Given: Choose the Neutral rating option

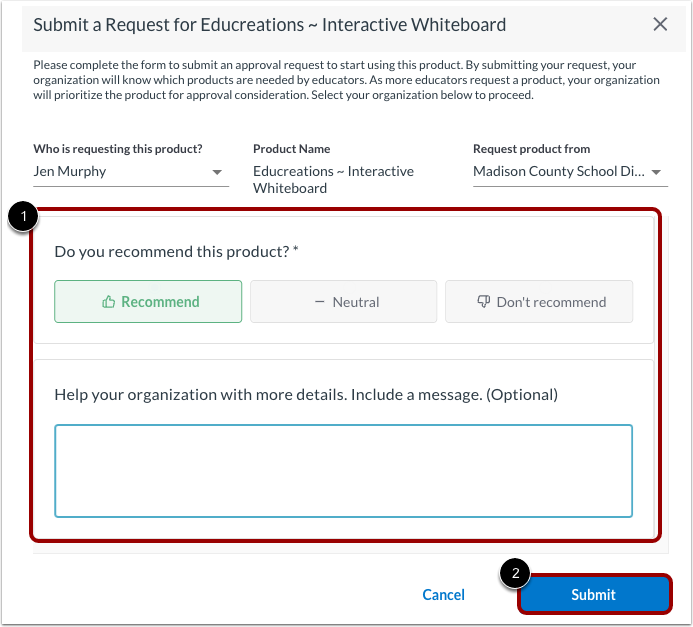Looking at the screenshot, I should pos(343,302).
